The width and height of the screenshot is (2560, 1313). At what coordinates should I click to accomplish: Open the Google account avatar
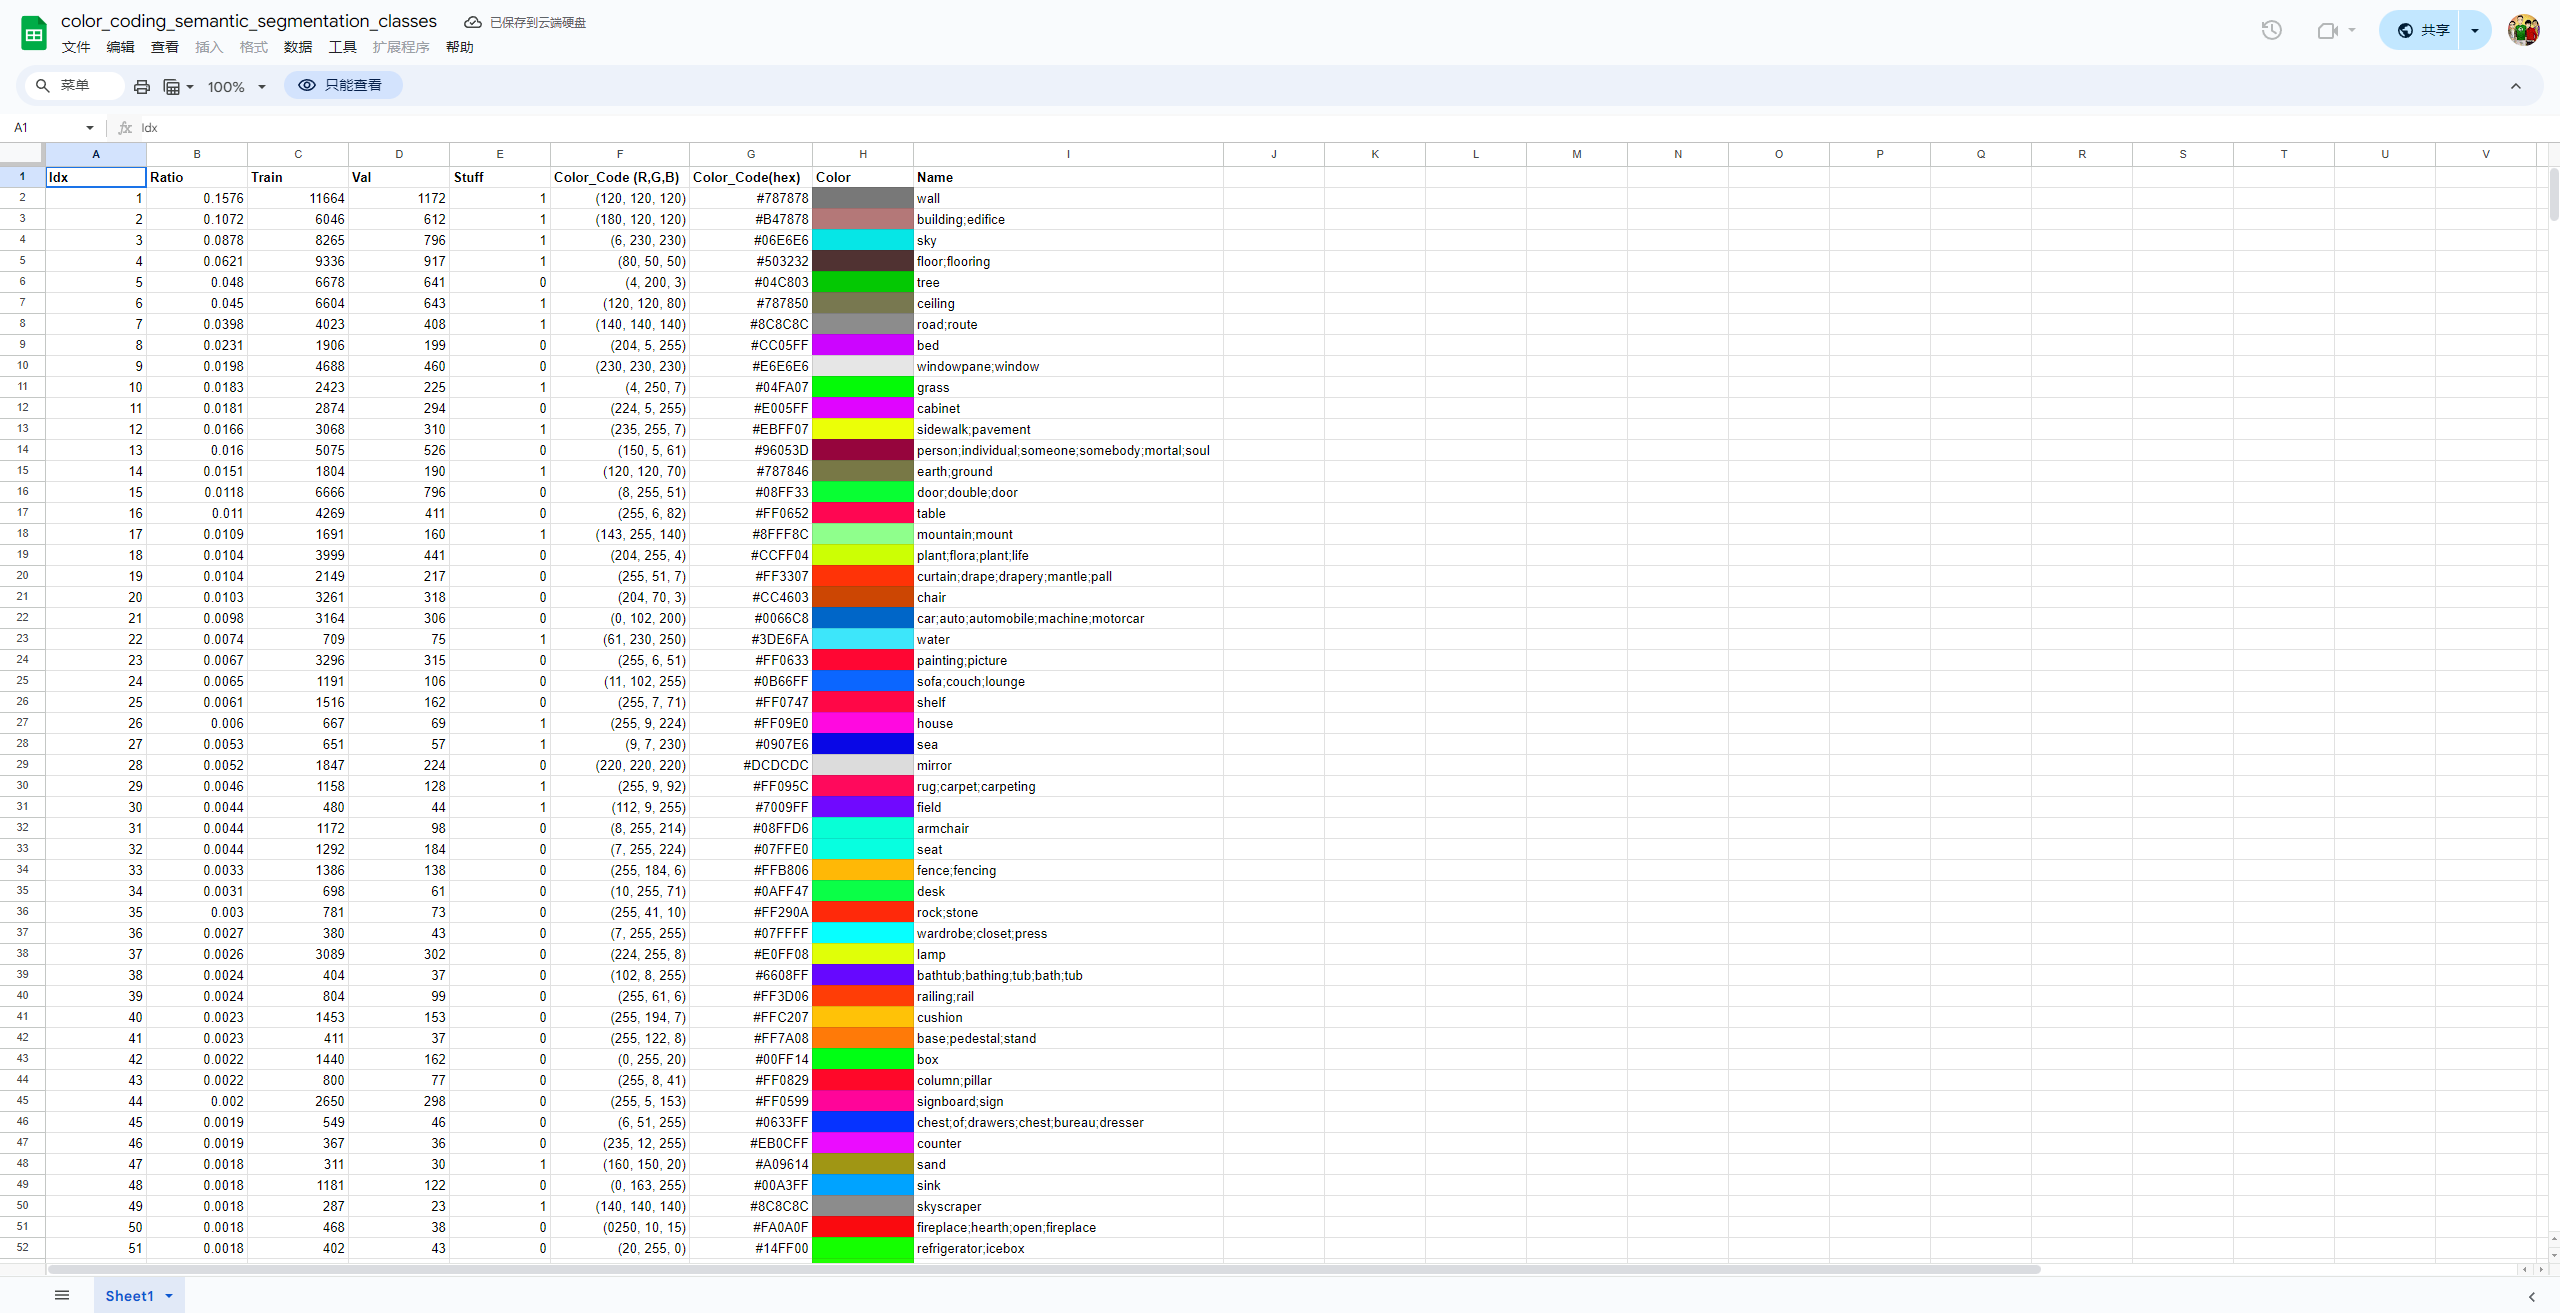(x=2523, y=30)
